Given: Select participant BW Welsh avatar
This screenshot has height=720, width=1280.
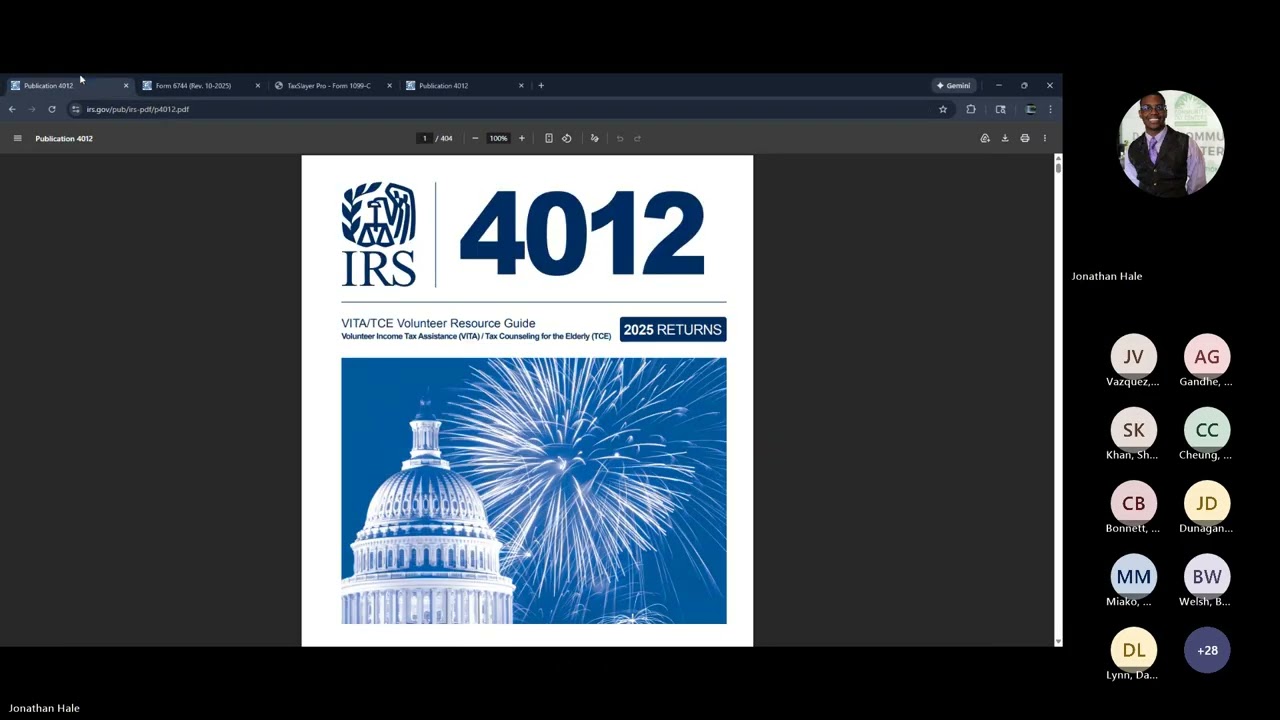Looking at the screenshot, I should coord(1207,577).
